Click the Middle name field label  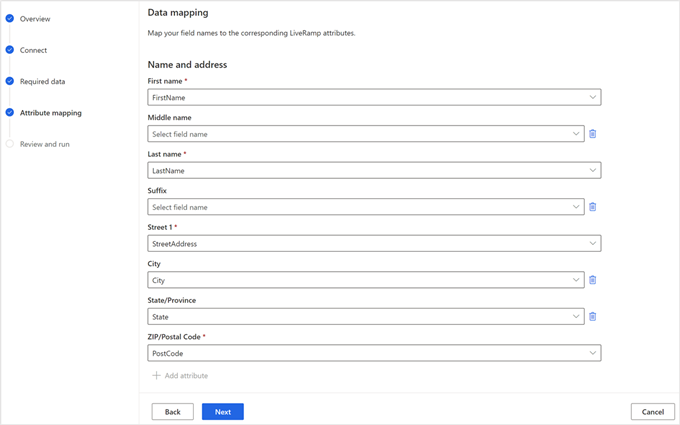(169, 118)
